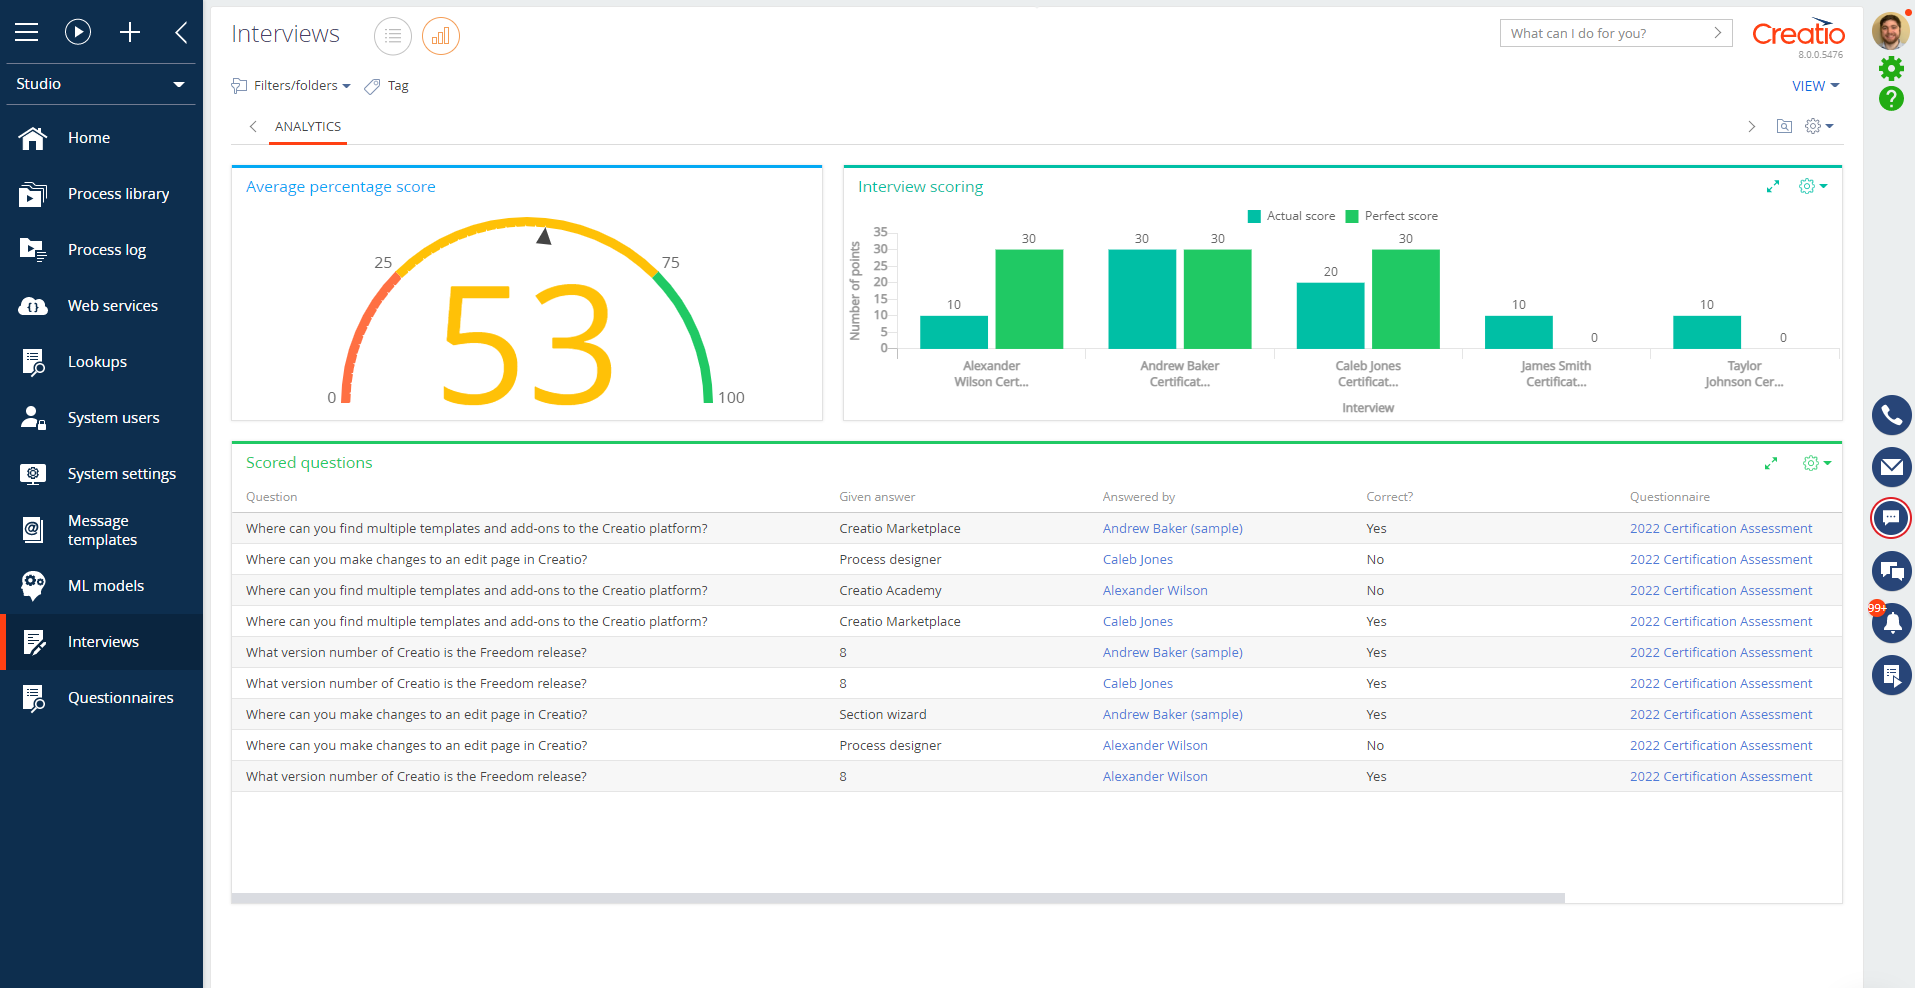Screen dimensions: 1915x988
Task: Click James Smith actual score bar
Action: [1518, 333]
